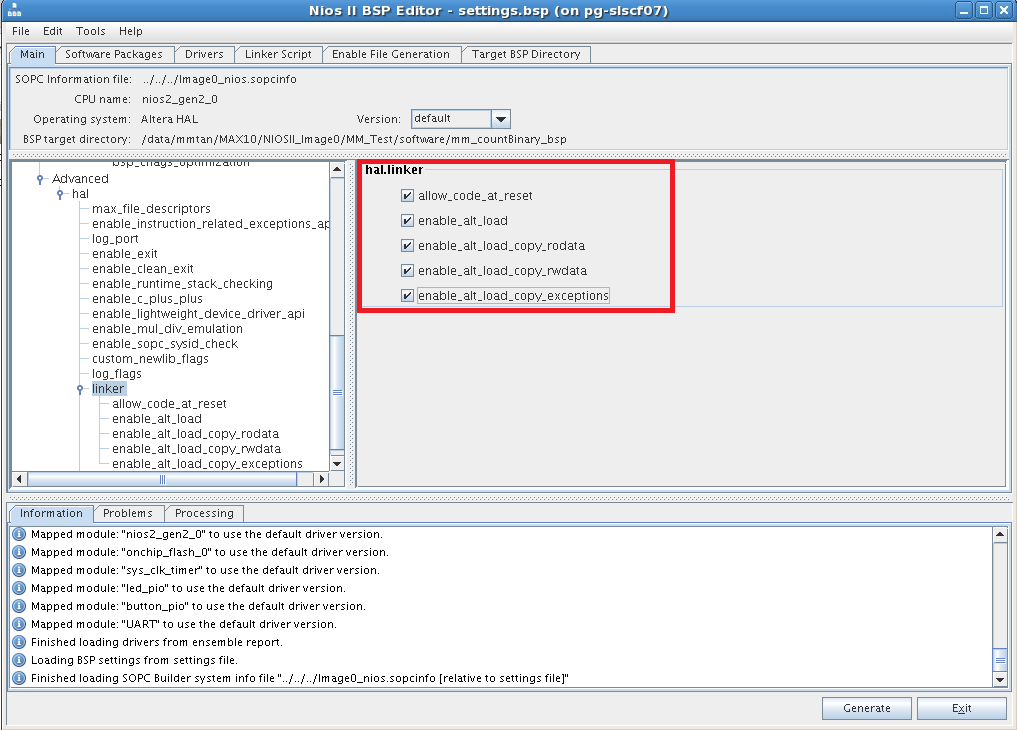Select enable_instruction_related_exceptions_api tree item
This screenshot has width=1017, height=730.
click(x=211, y=224)
